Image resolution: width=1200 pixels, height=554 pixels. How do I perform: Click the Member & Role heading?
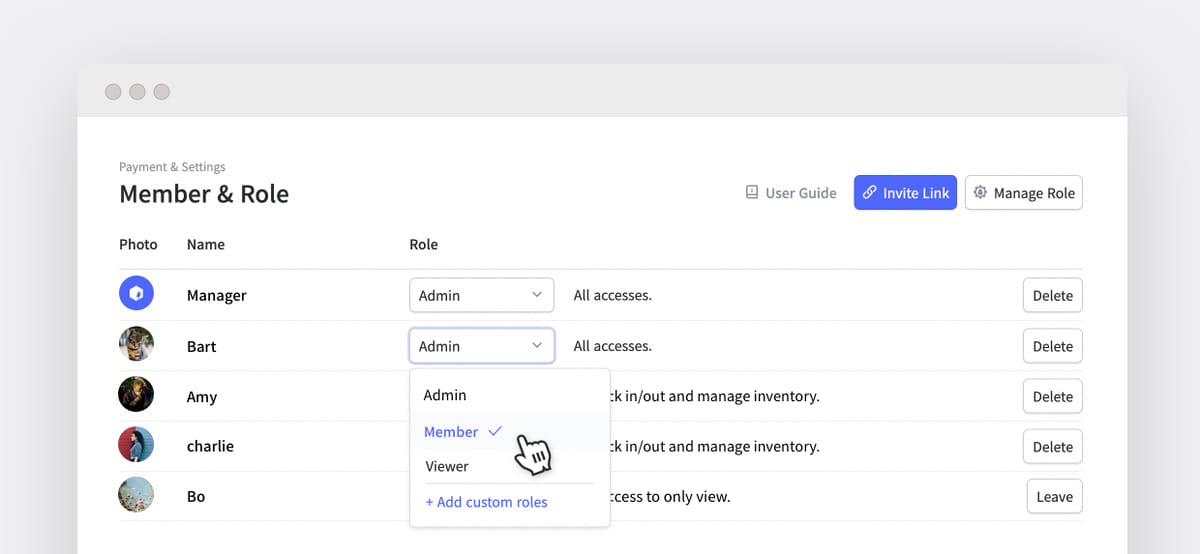coord(204,193)
